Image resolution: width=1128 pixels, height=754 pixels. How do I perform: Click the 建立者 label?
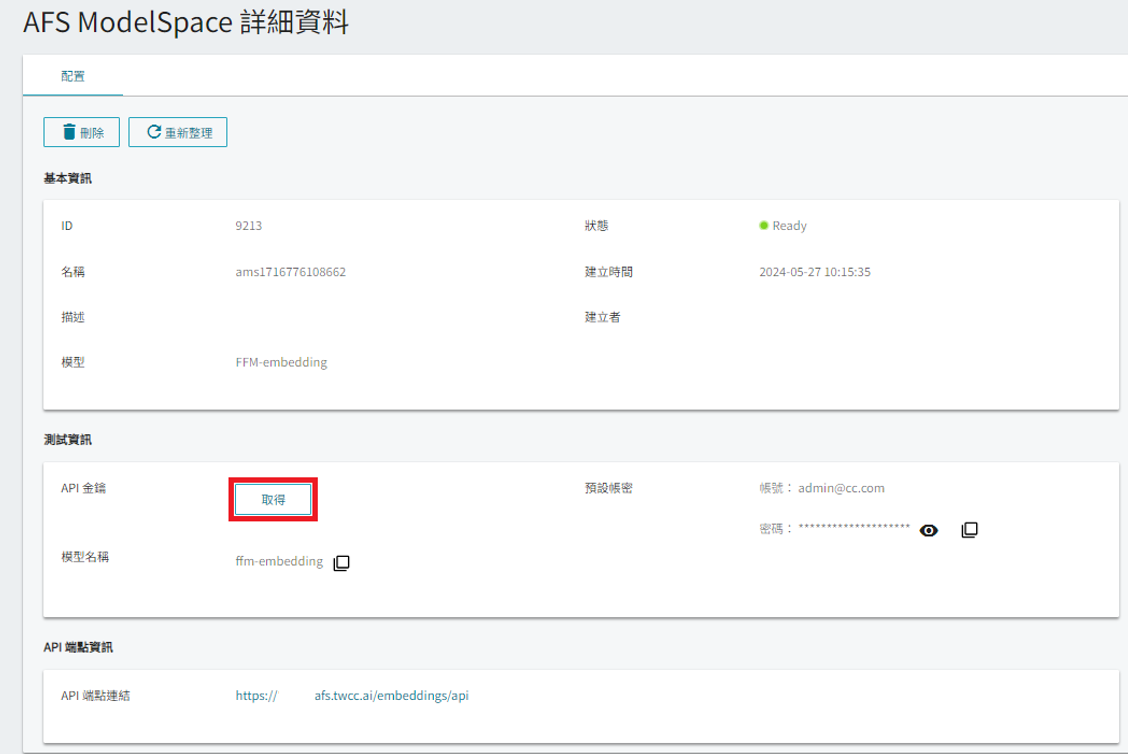(x=603, y=317)
